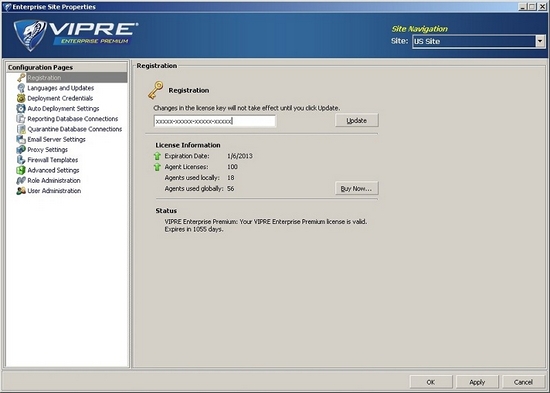This screenshot has width=550, height=393.
Task: Click the Buy Now button
Action: [x=357, y=188]
